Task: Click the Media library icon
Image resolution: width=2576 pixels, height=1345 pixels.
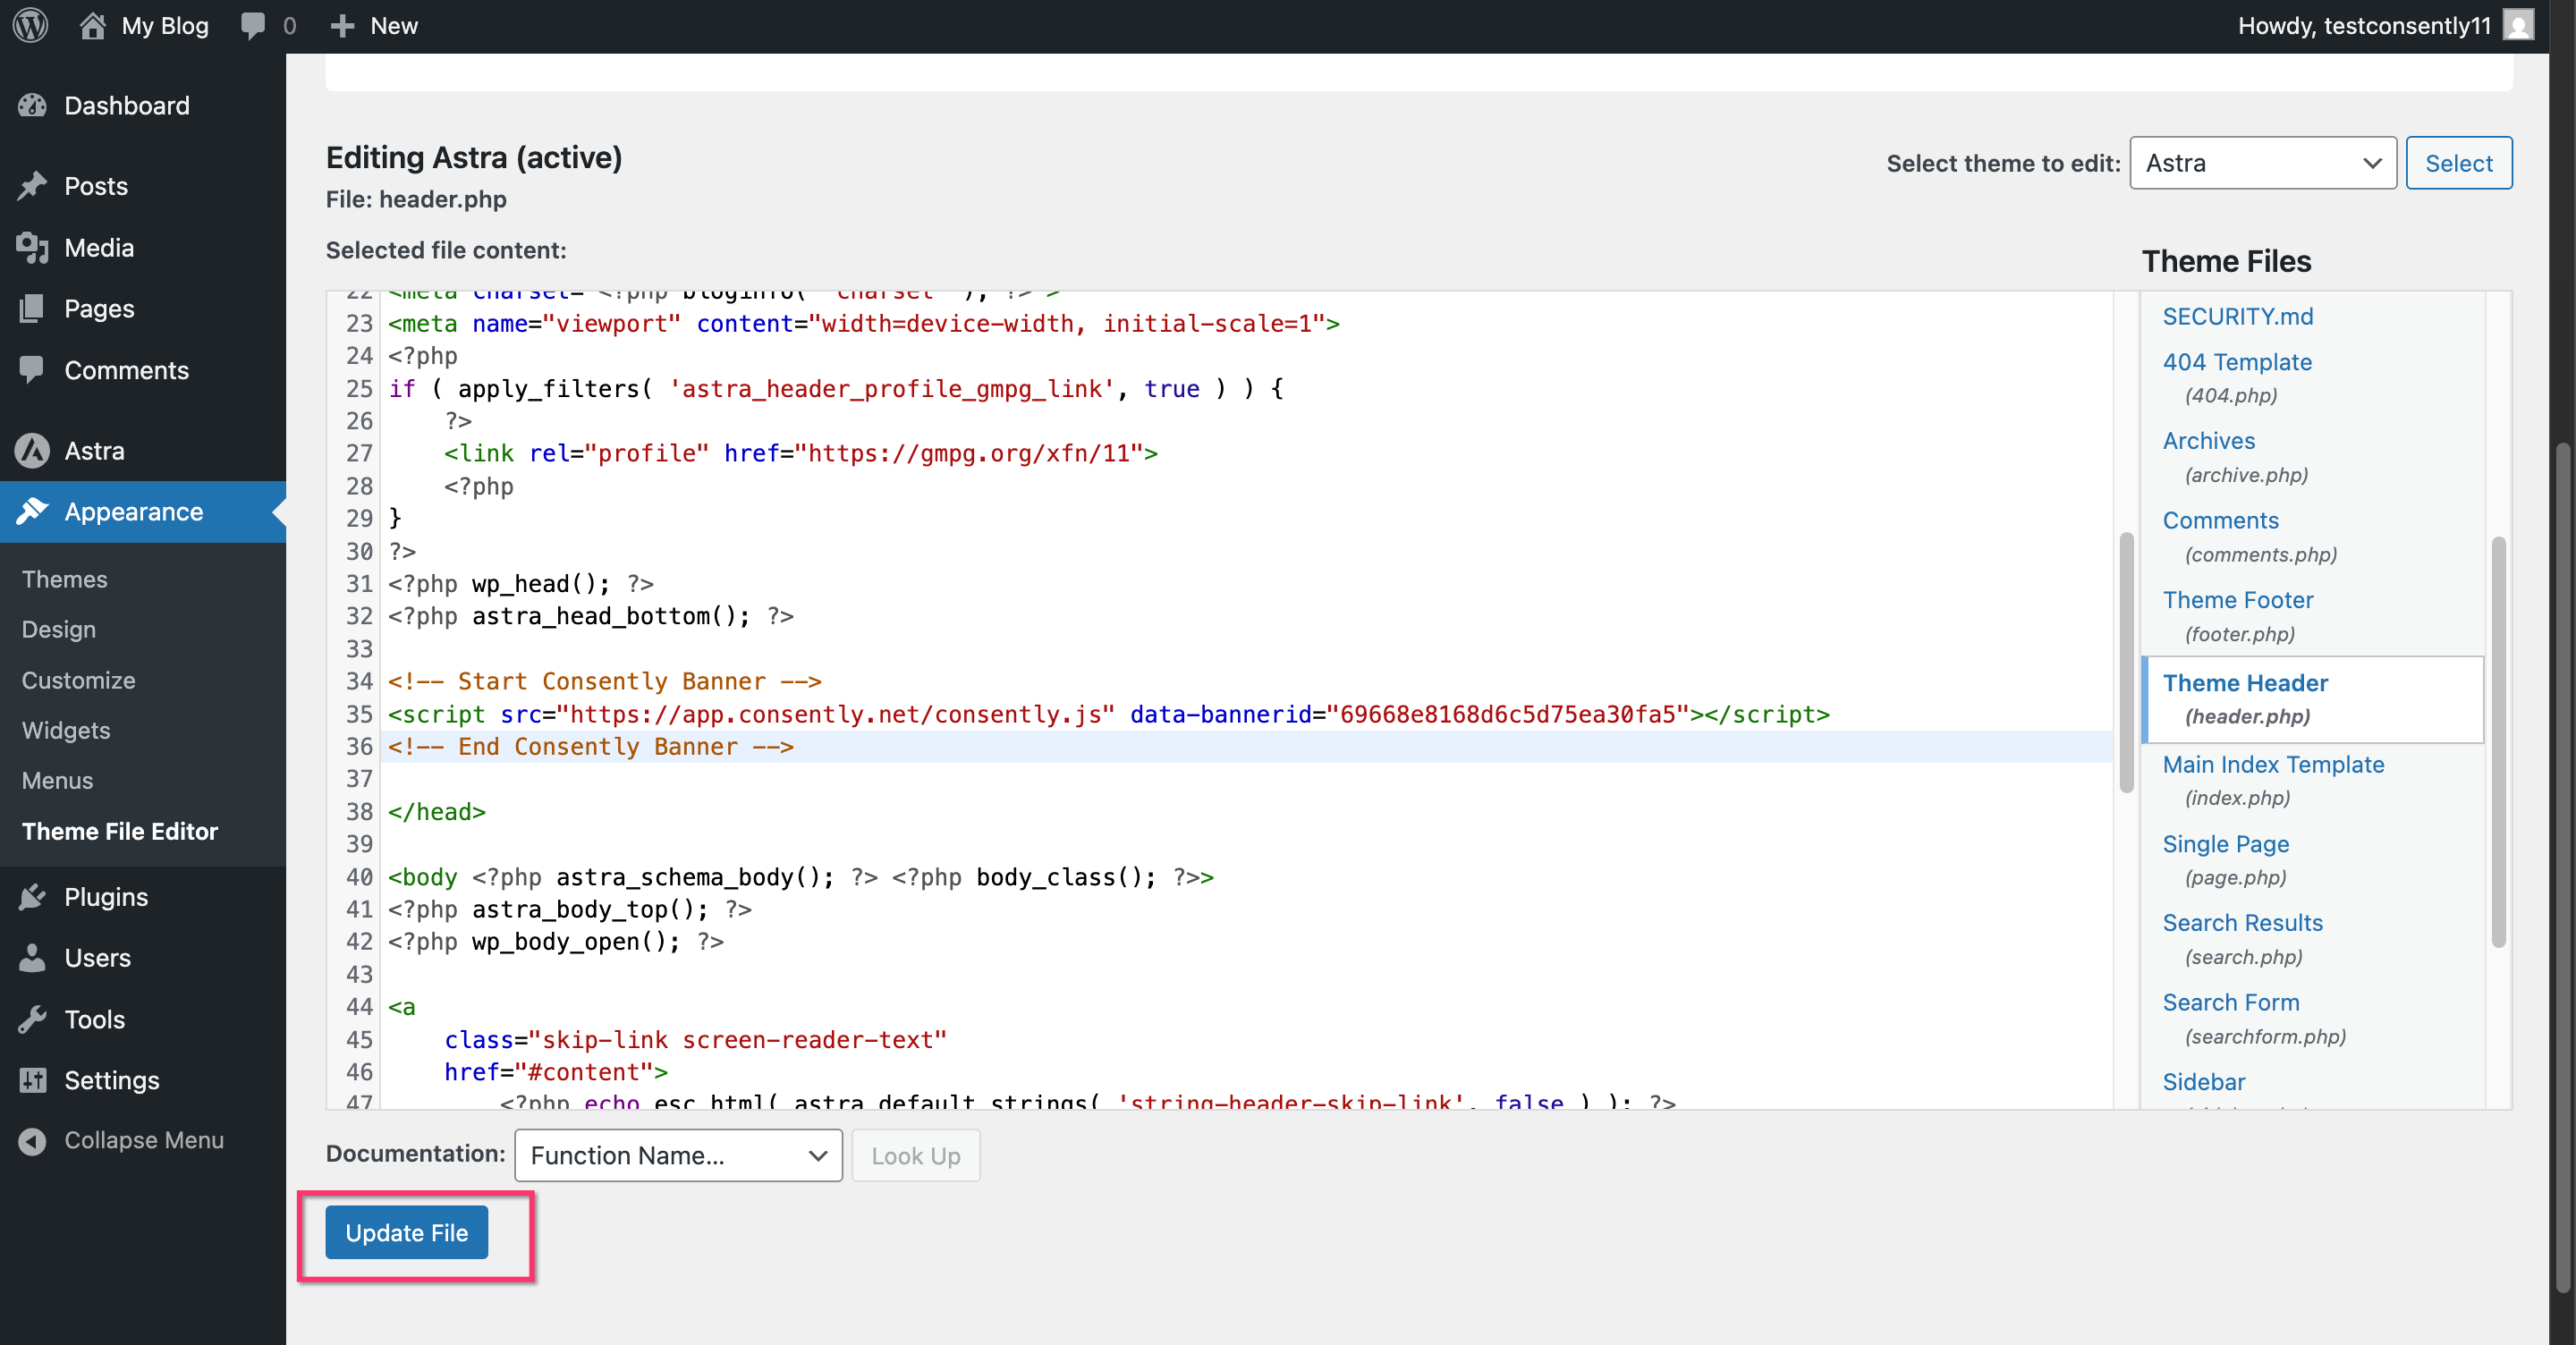Action: (33, 247)
